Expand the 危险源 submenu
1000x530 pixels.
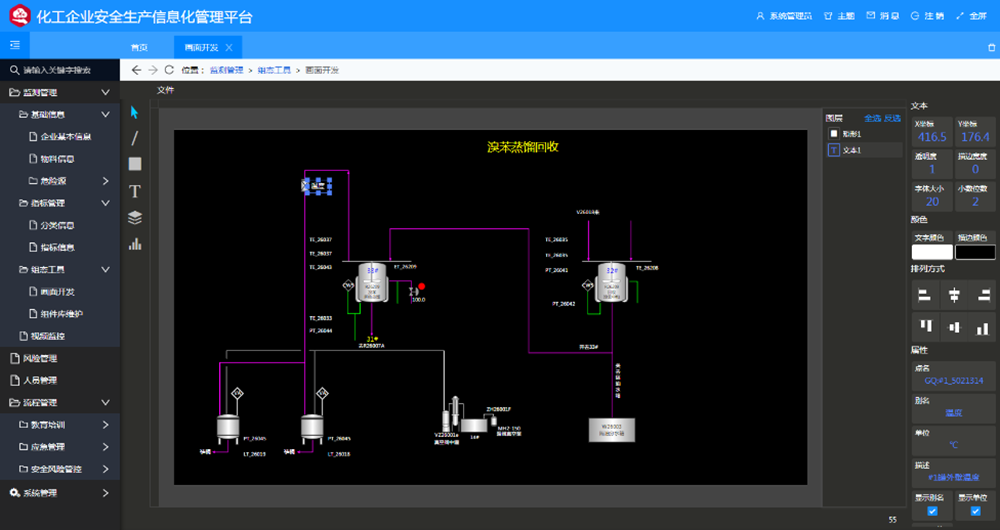(105, 181)
